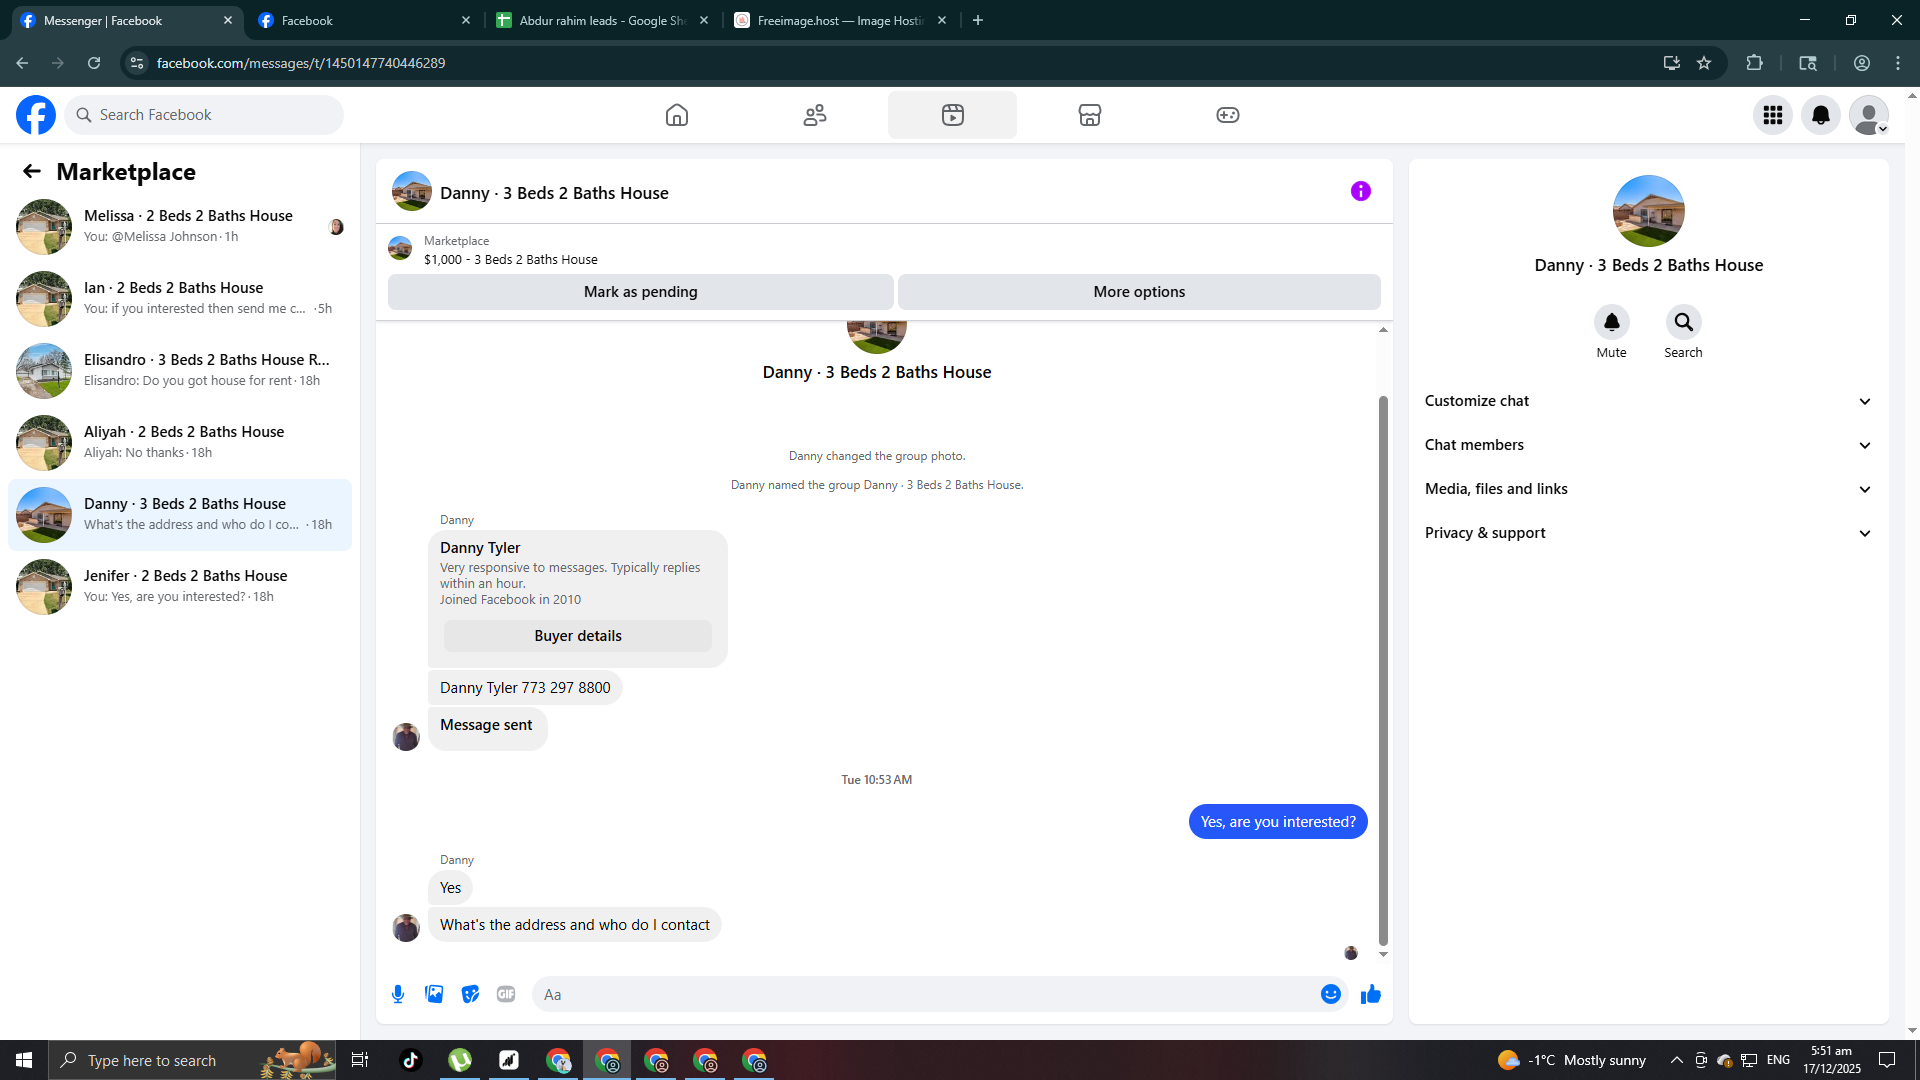Viewport: 1920px width, 1080px height.
Task: Open Buyer details for Danny Tyler
Action: coord(577,636)
